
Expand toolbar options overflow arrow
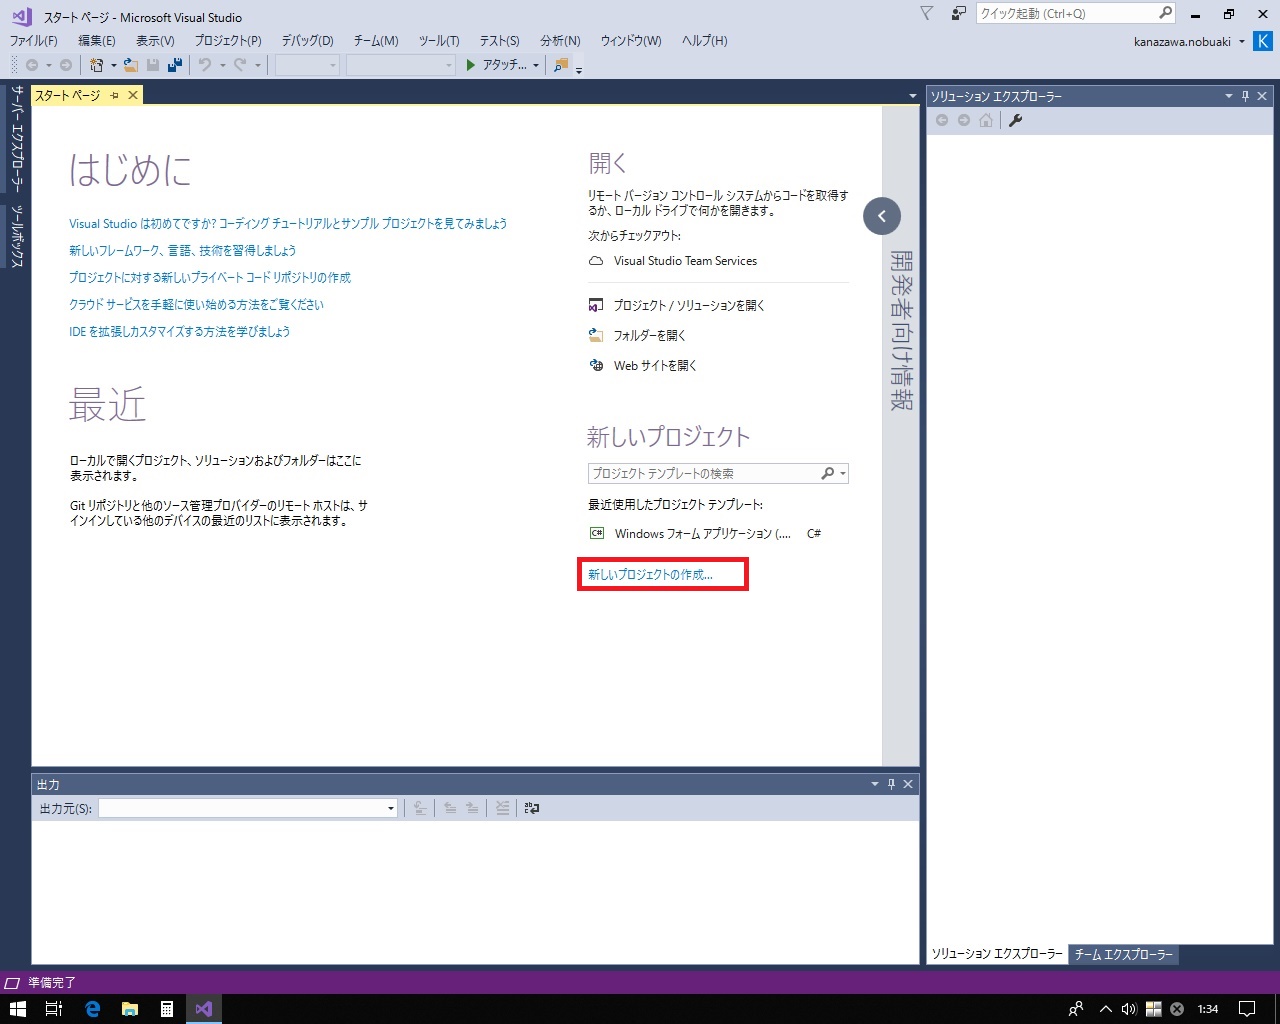click(579, 69)
